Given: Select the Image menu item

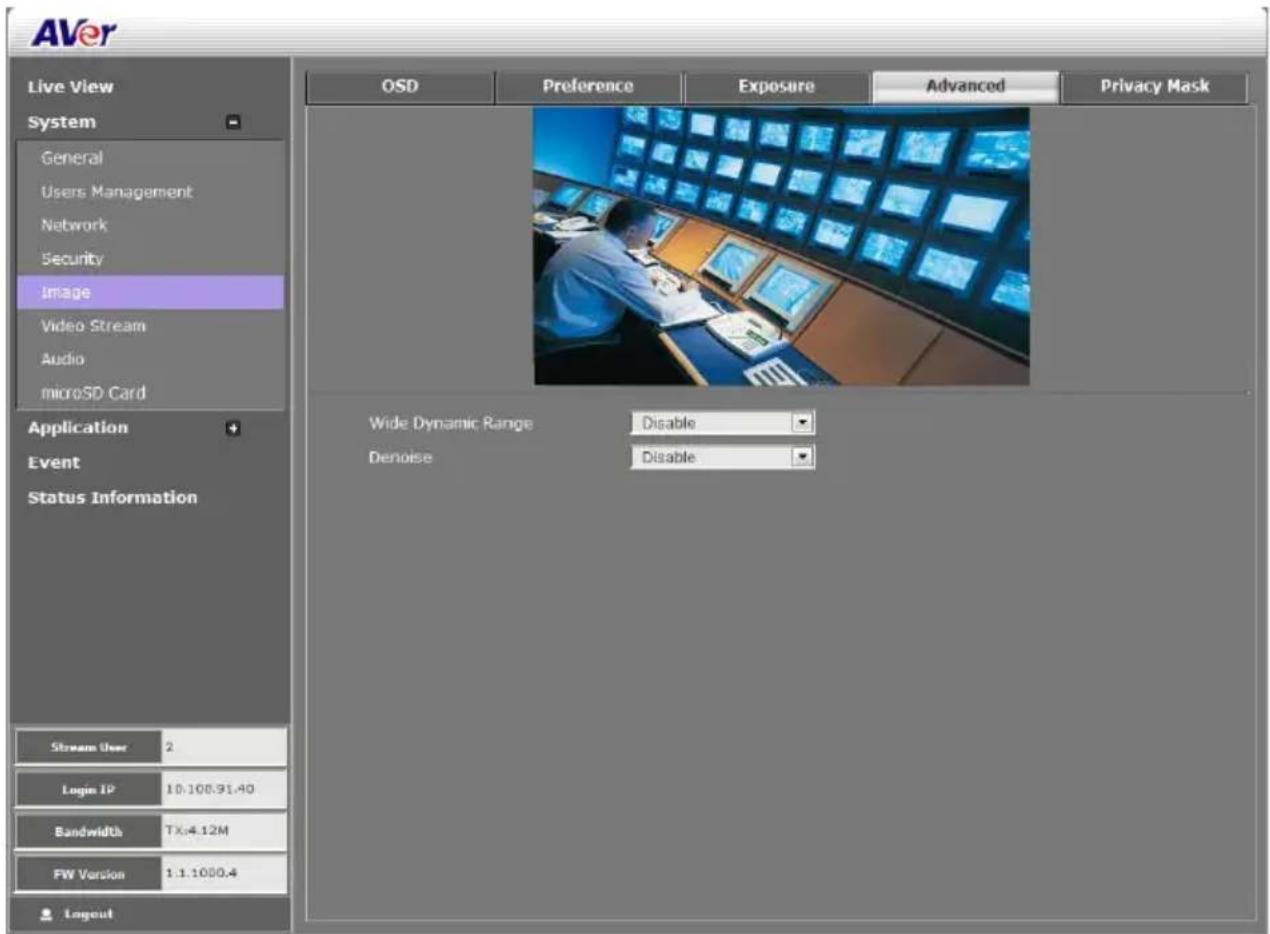Looking at the screenshot, I should pyautogui.click(x=151, y=293).
